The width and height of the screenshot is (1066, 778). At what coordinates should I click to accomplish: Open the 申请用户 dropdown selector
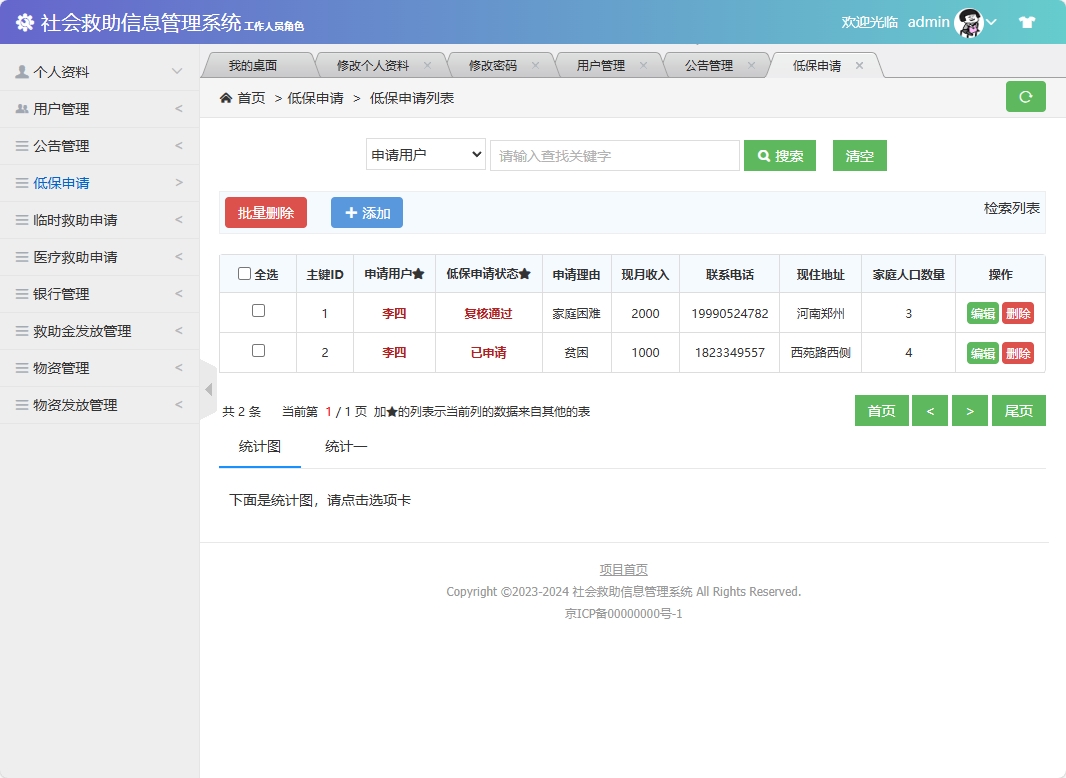(x=425, y=155)
